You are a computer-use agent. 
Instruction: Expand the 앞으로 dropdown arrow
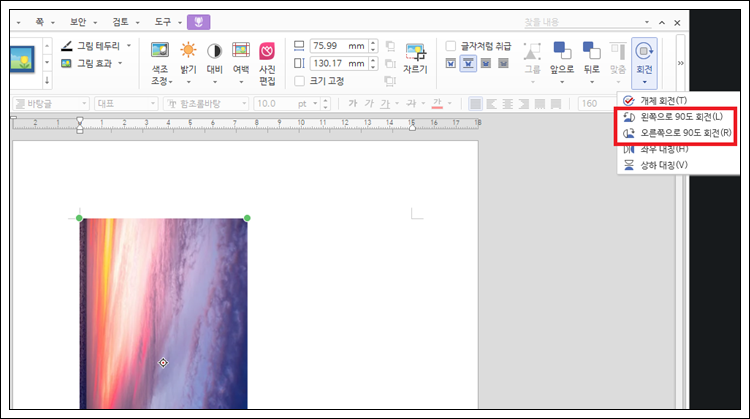click(562, 82)
